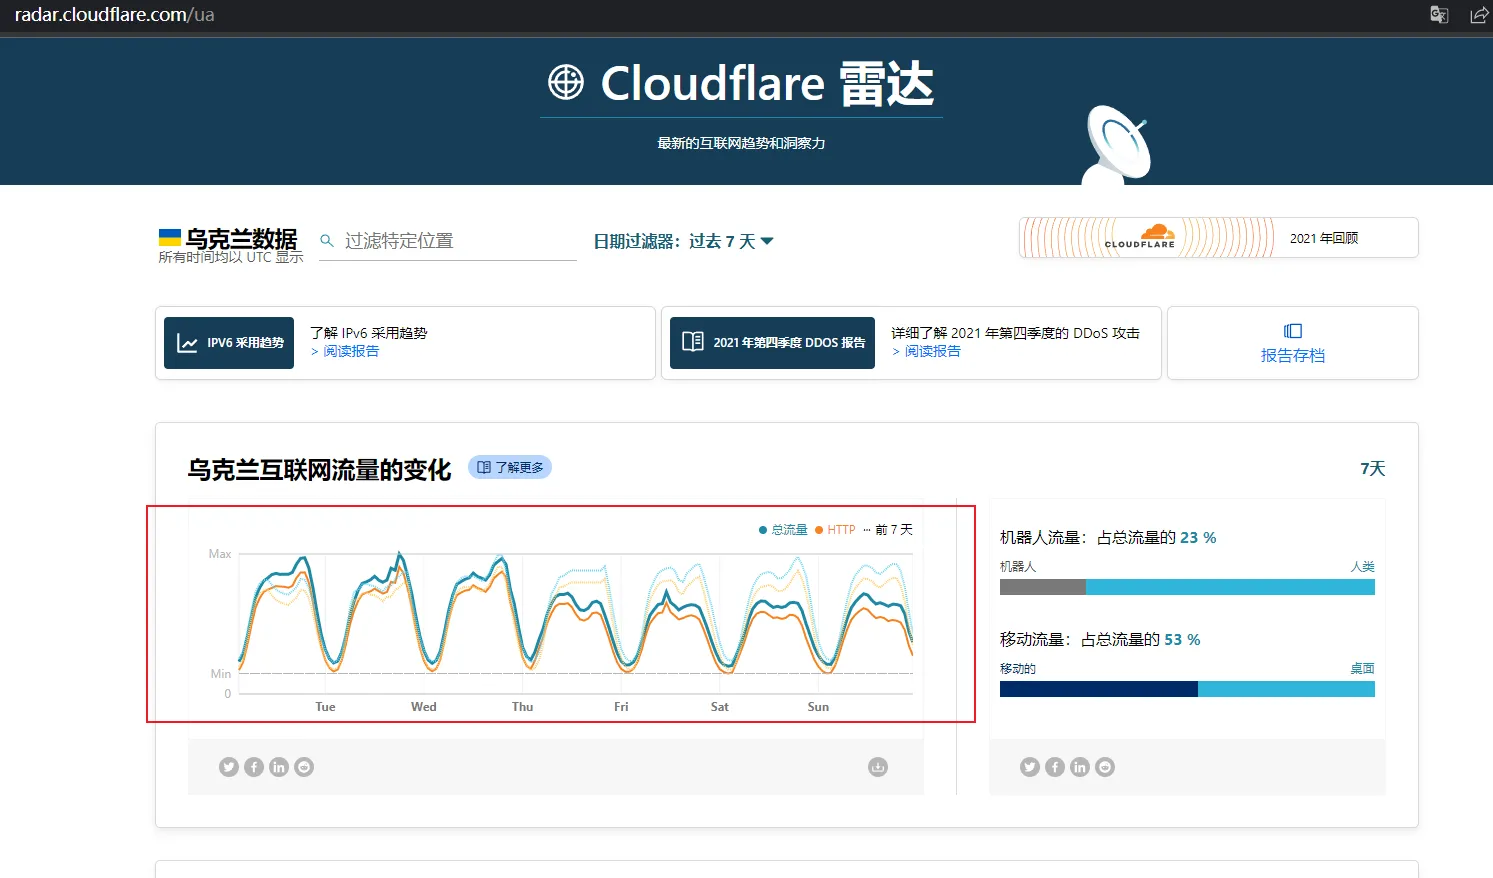Click the Tue label on chart axis
The image size is (1493, 878).
coord(326,707)
